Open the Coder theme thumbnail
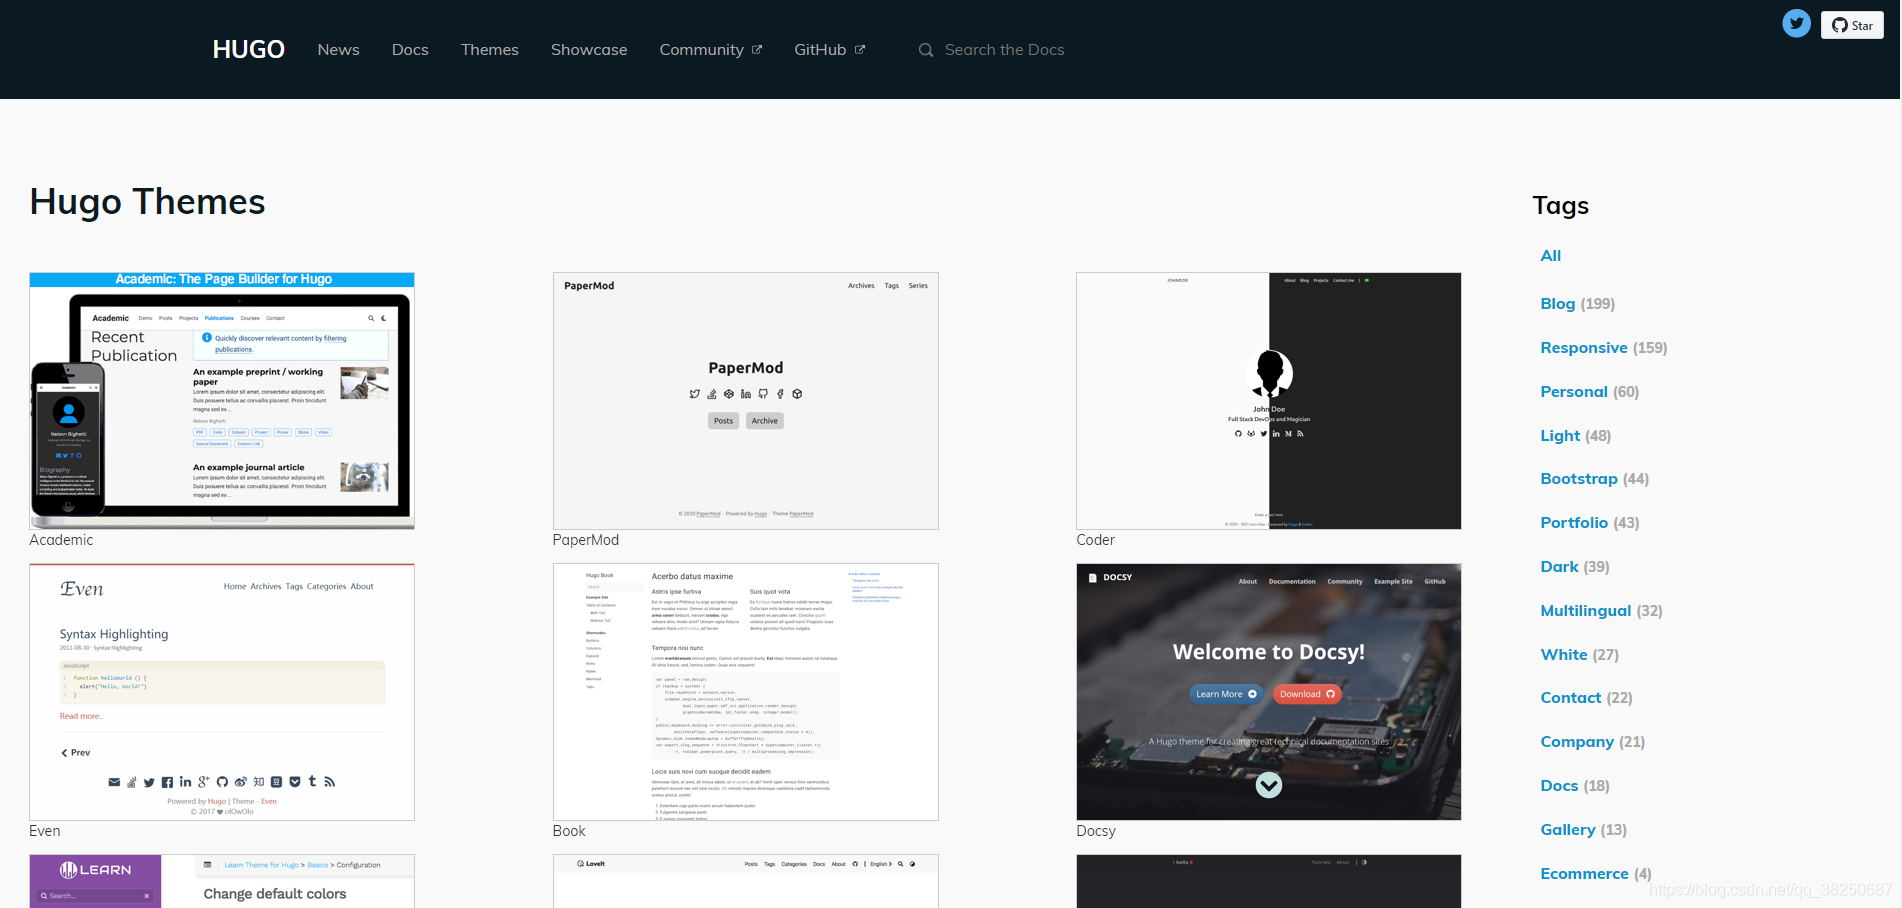This screenshot has height=908, width=1902. (1269, 400)
